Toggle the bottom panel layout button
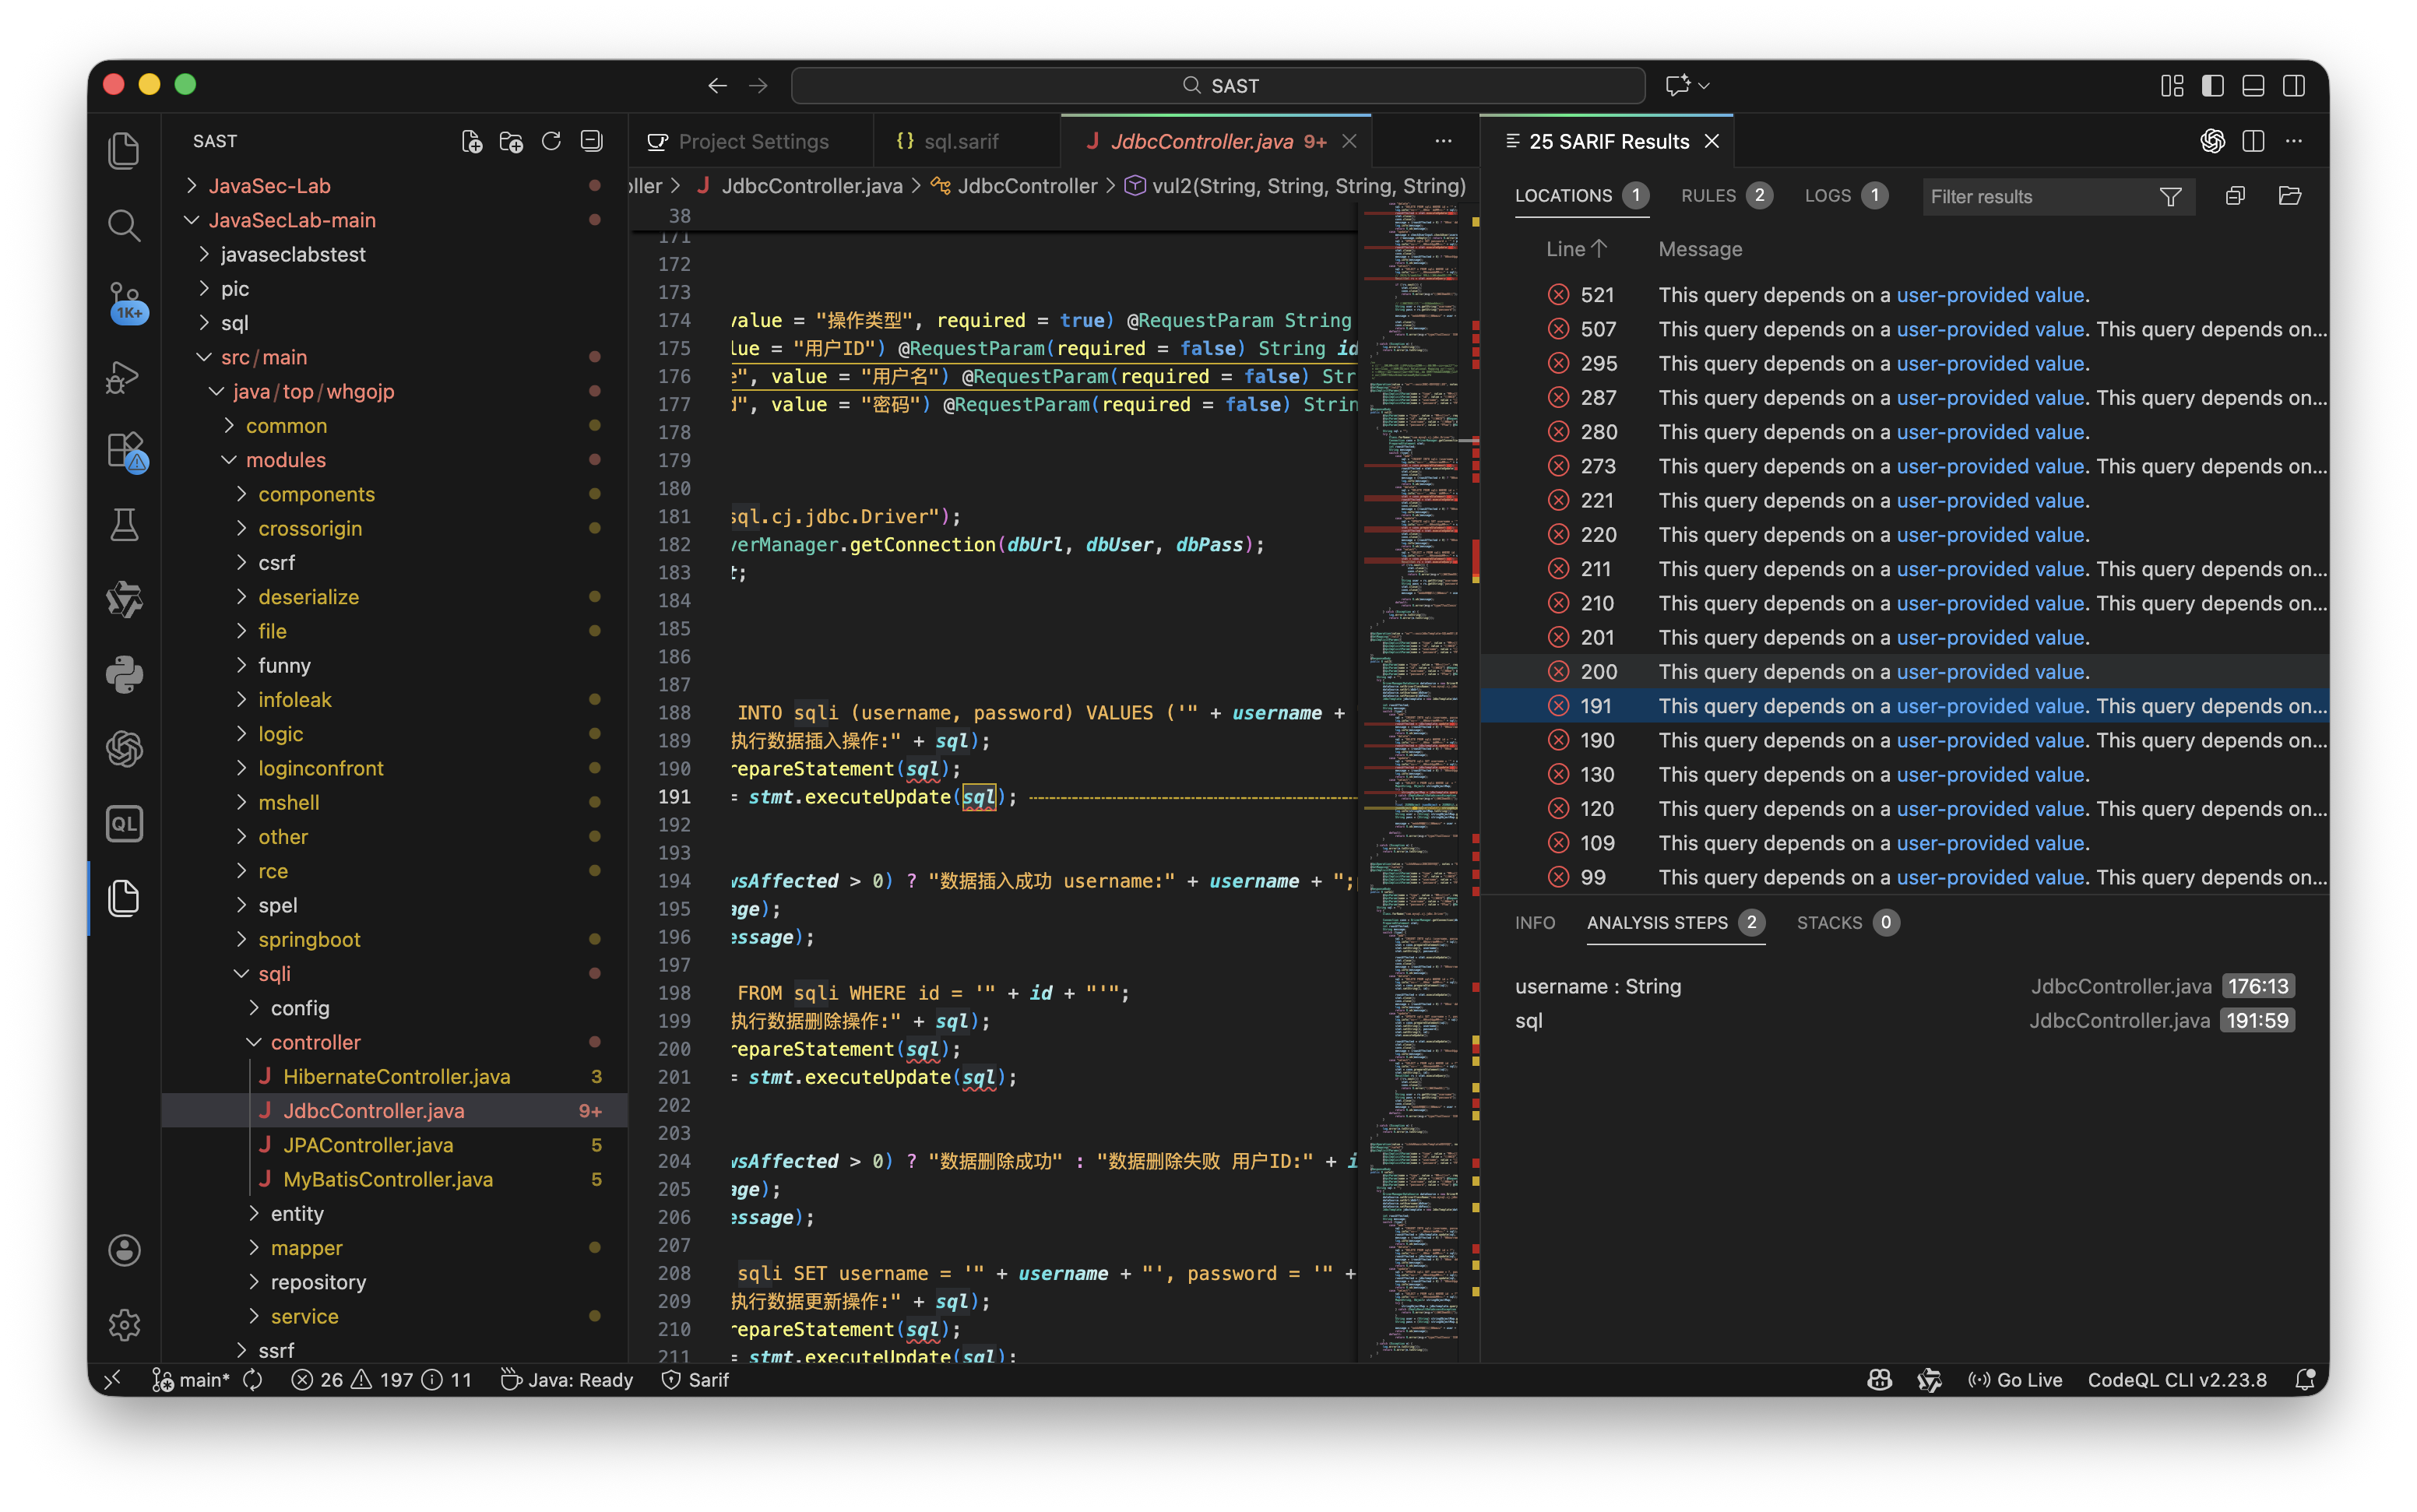 2253,86
